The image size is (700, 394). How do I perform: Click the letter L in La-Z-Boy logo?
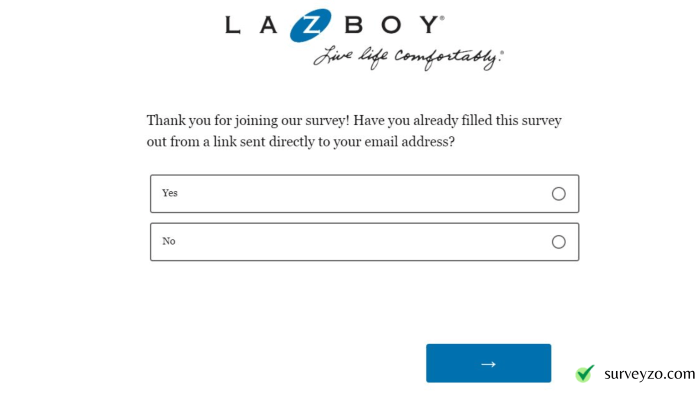point(233,25)
